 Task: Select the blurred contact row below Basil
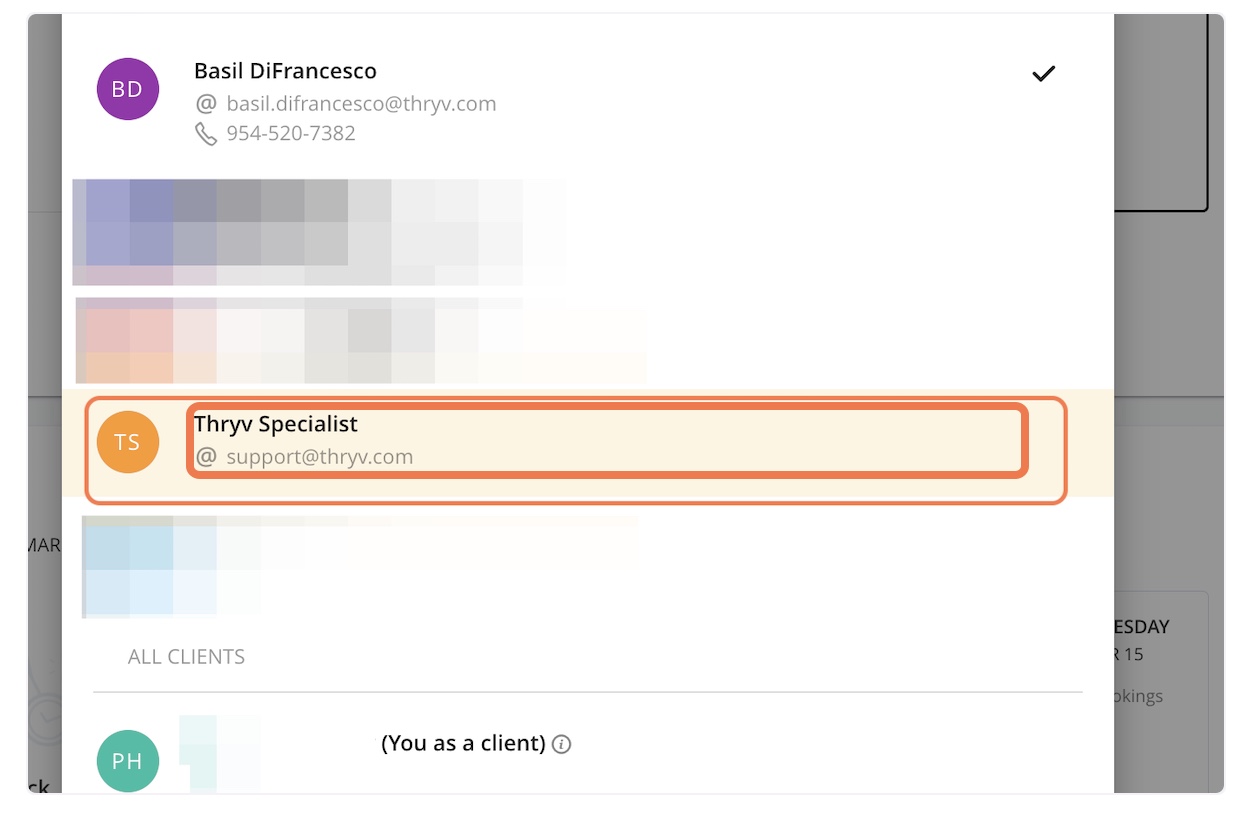320,232
